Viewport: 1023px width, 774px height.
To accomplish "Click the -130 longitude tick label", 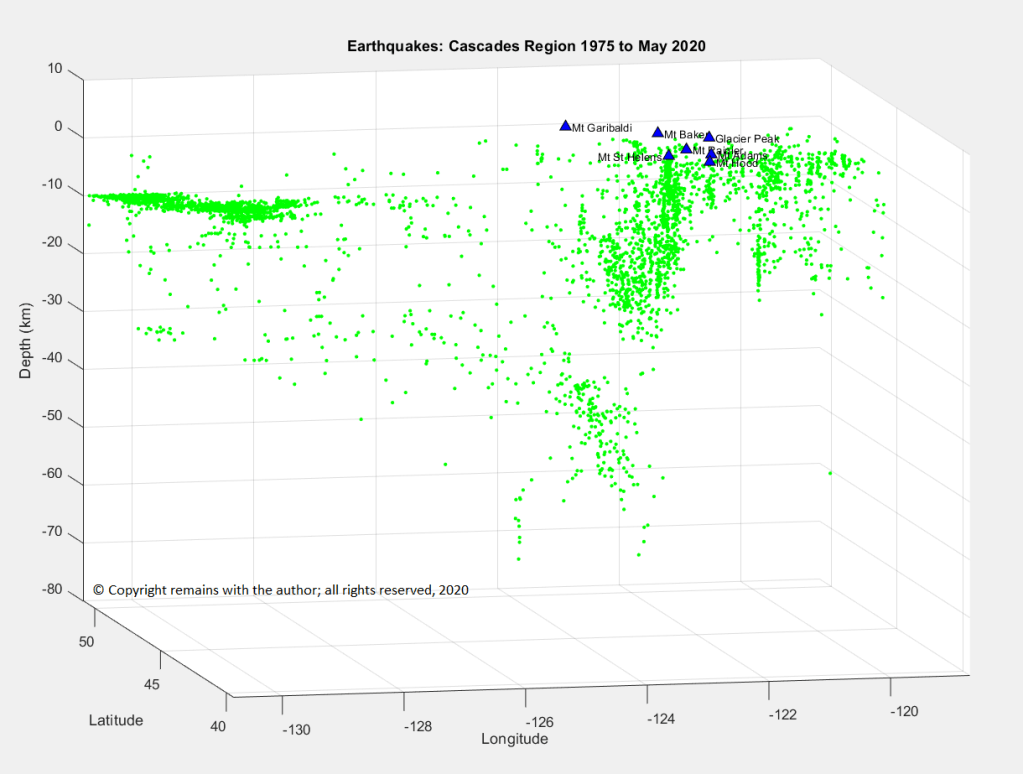I will [x=296, y=730].
